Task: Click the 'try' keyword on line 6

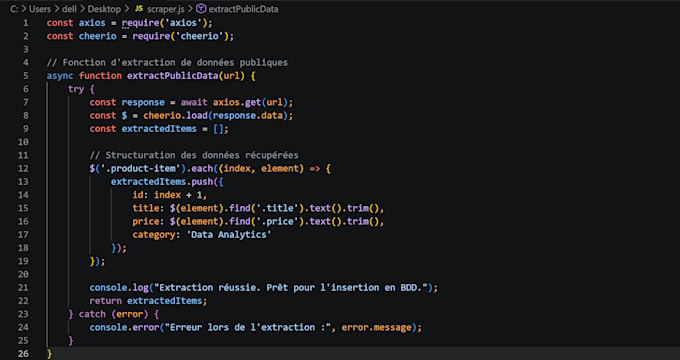Action: (76, 89)
